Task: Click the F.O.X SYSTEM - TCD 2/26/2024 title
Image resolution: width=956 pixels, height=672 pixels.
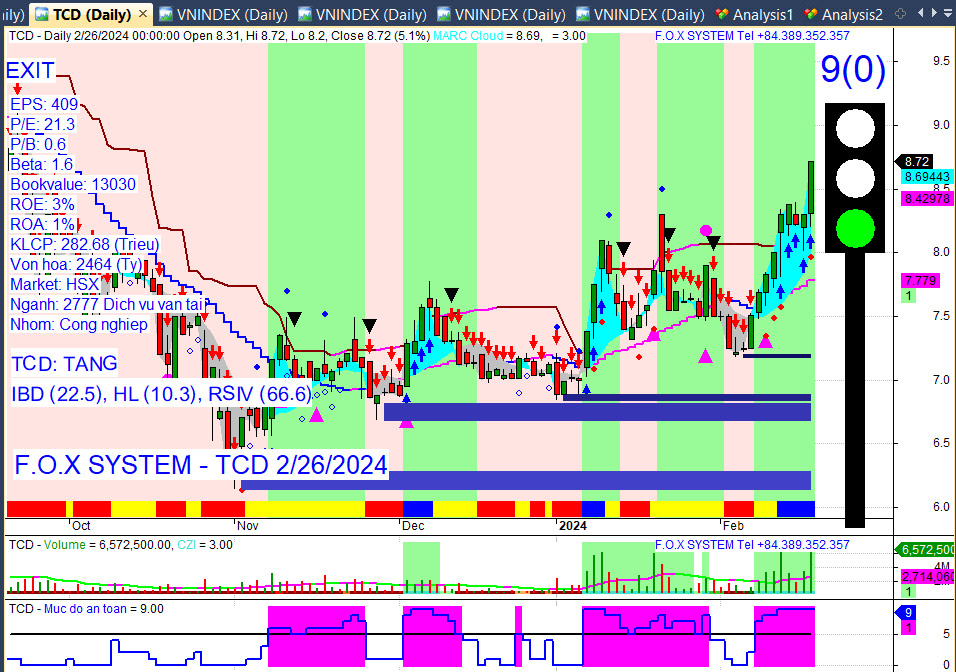Action: pyautogui.click(x=201, y=465)
